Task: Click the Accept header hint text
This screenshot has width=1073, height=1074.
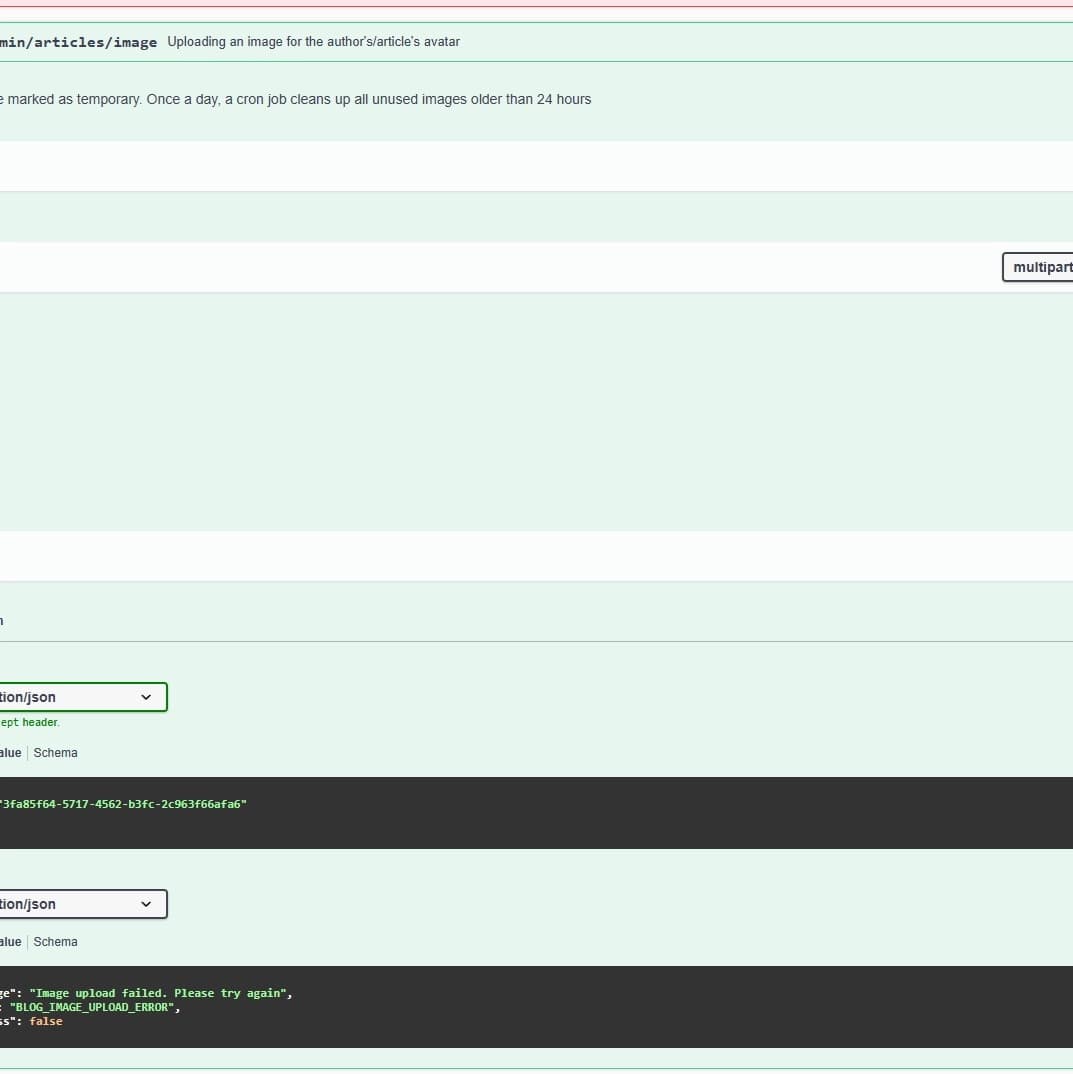Action: point(30,722)
